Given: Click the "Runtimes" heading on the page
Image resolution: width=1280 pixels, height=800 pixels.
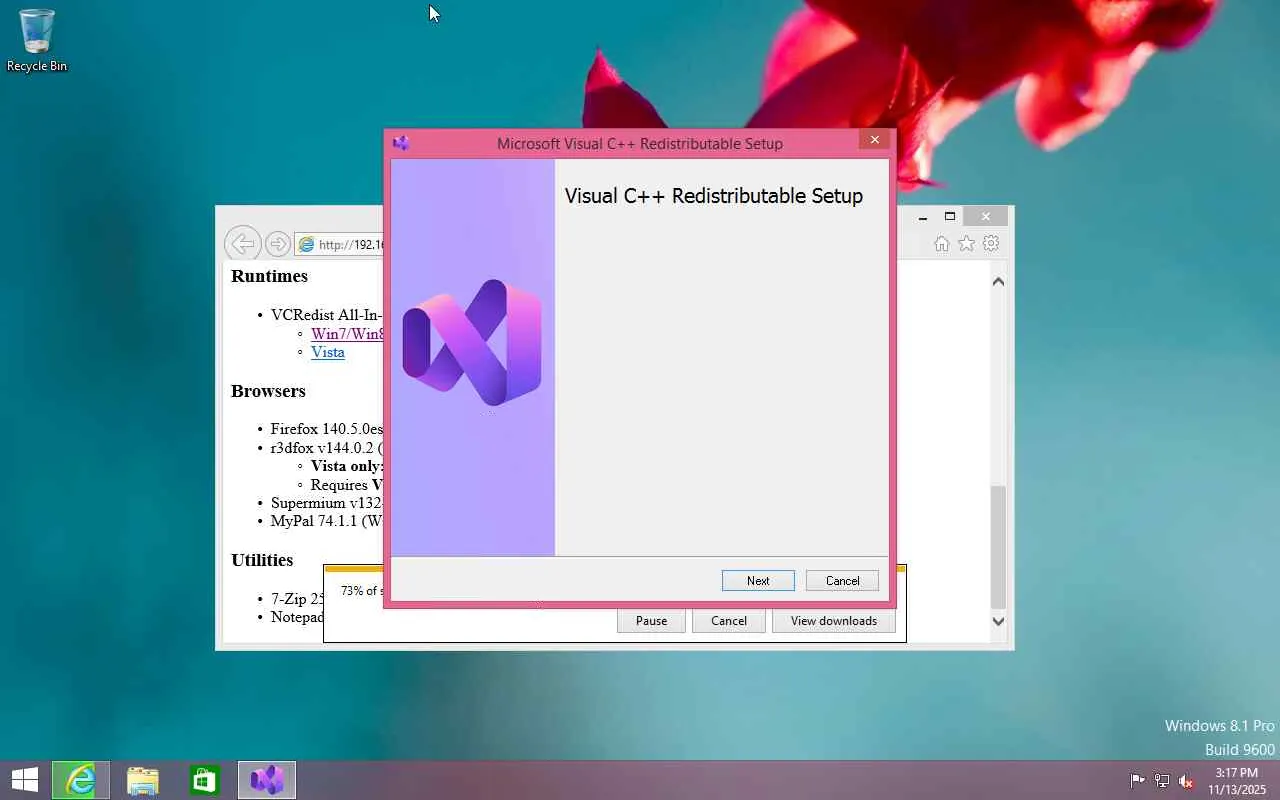Looking at the screenshot, I should (x=269, y=276).
